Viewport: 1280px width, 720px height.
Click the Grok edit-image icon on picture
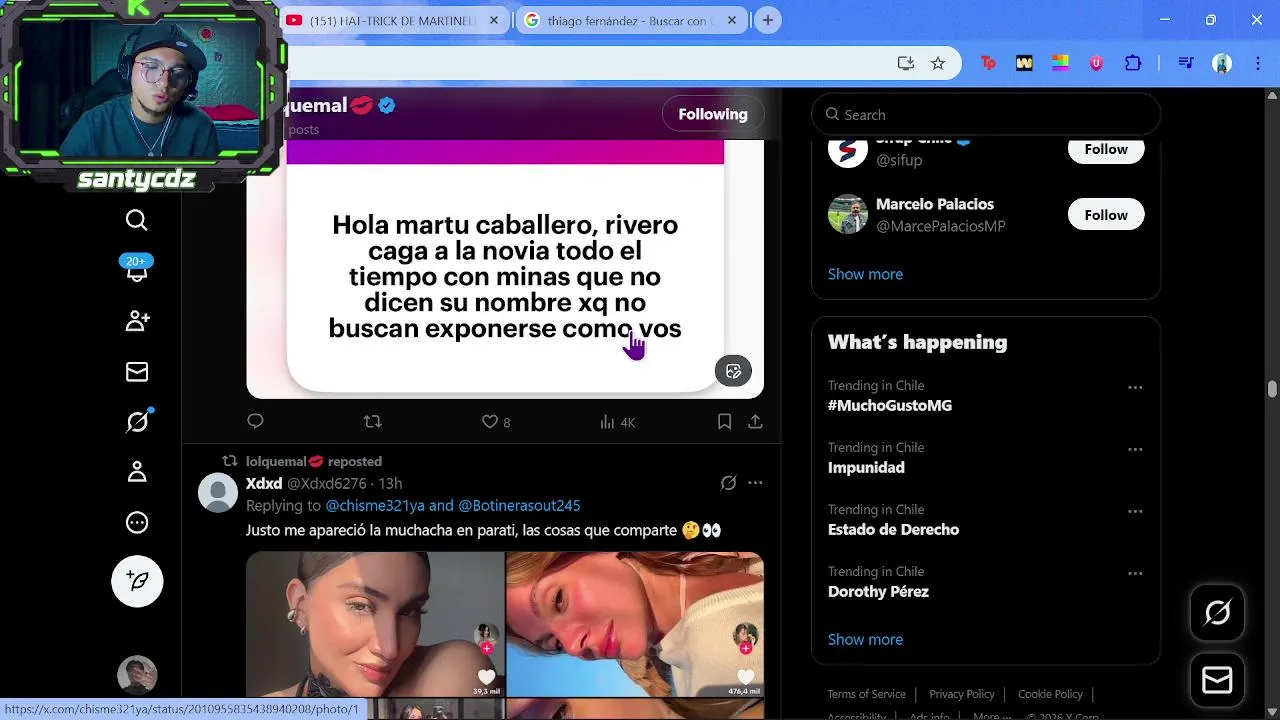733,371
